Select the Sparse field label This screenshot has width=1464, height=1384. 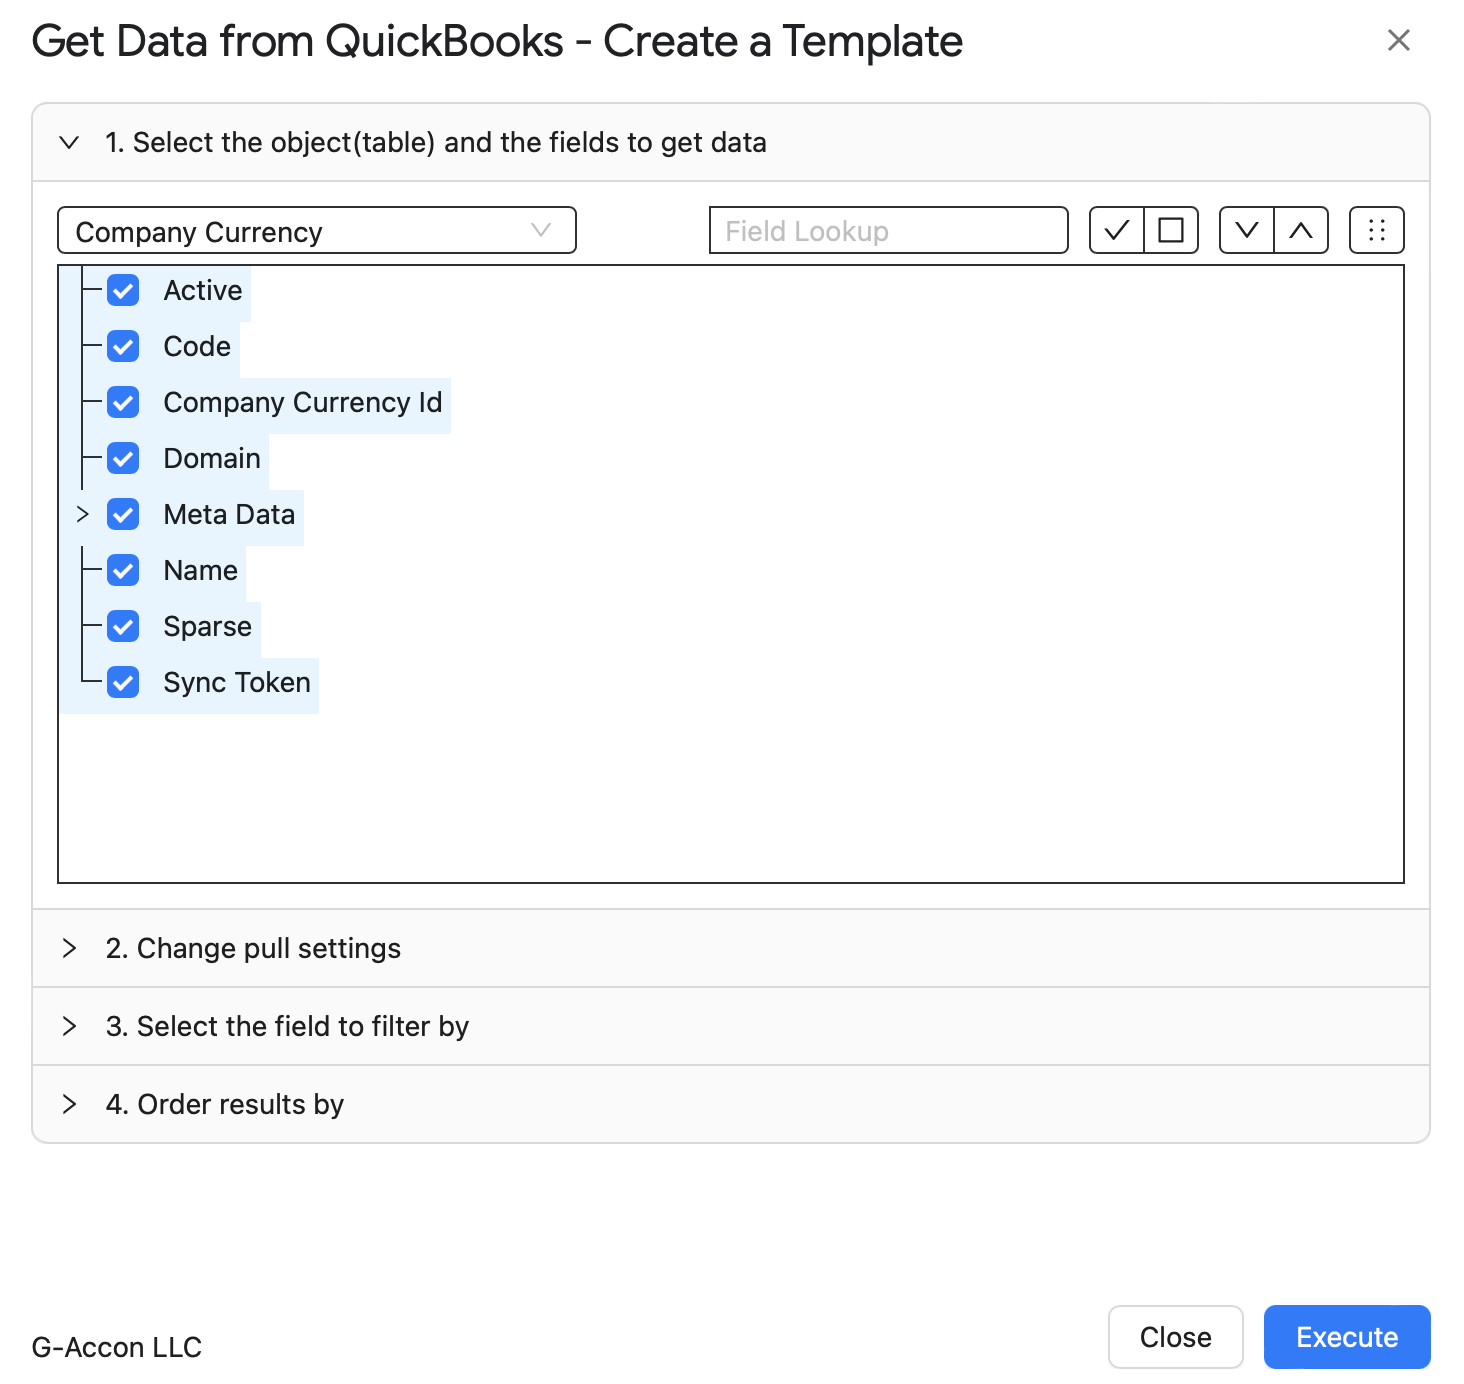point(208,627)
